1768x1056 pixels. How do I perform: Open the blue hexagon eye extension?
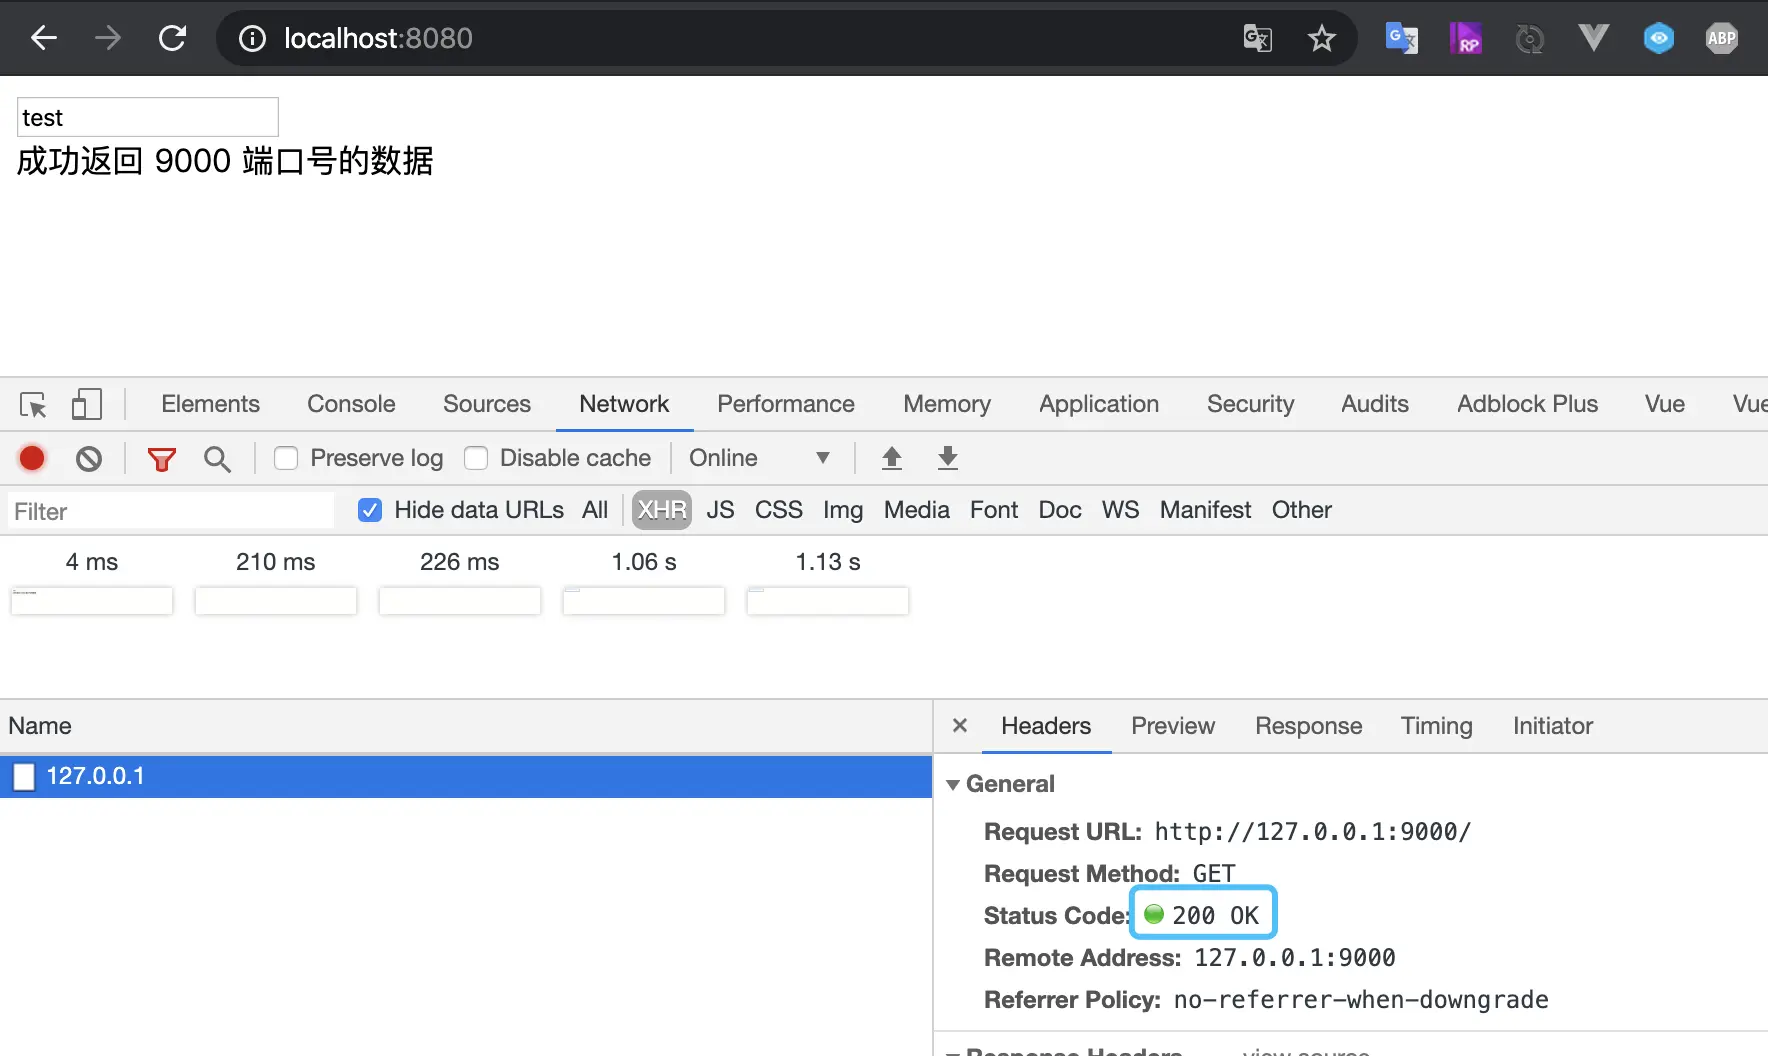(x=1658, y=38)
